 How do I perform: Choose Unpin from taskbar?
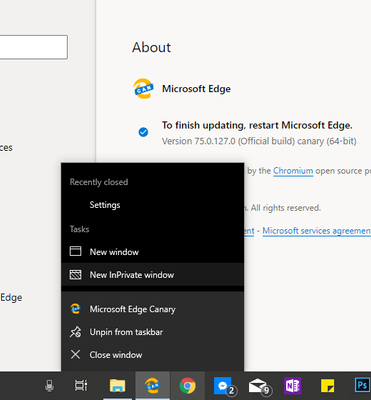tap(153, 332)
